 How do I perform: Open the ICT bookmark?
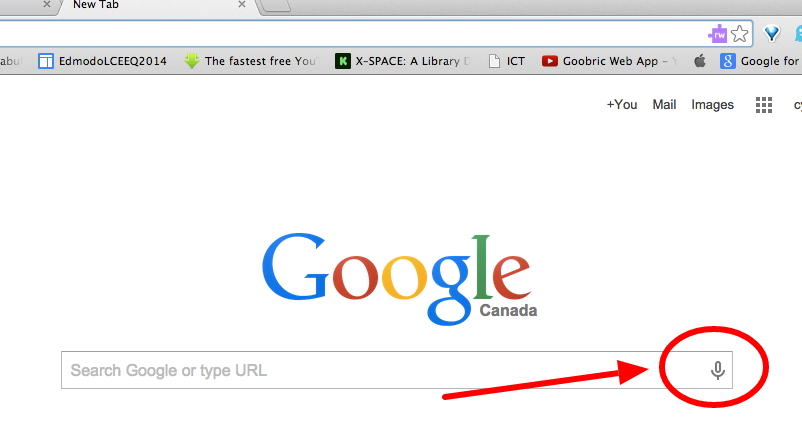[507, 61]
